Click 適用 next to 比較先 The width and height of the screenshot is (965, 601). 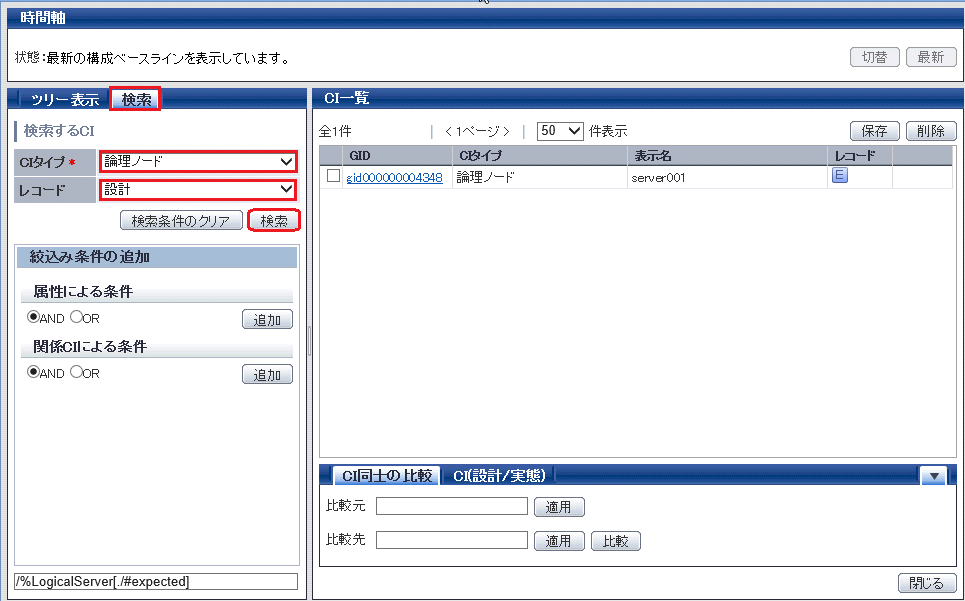559,541
